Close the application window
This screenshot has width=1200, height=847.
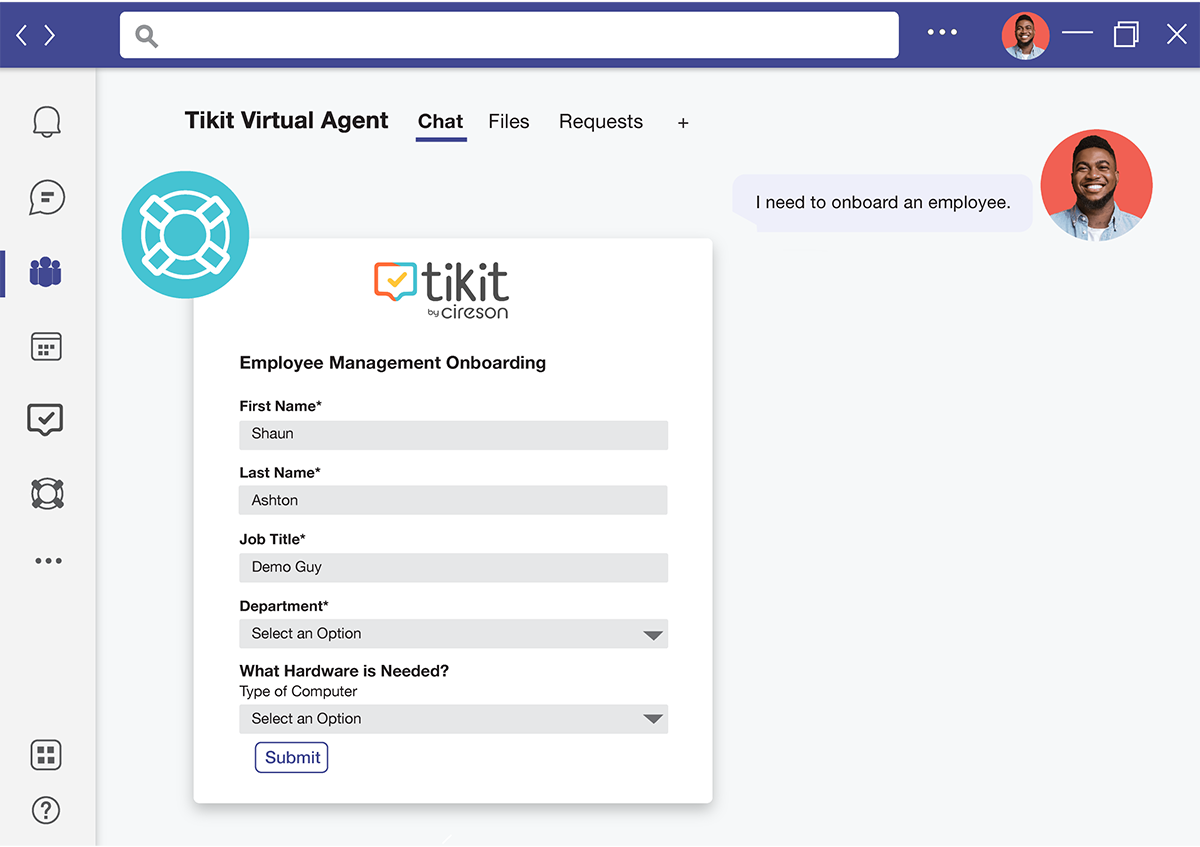[x=1176, y=34]
